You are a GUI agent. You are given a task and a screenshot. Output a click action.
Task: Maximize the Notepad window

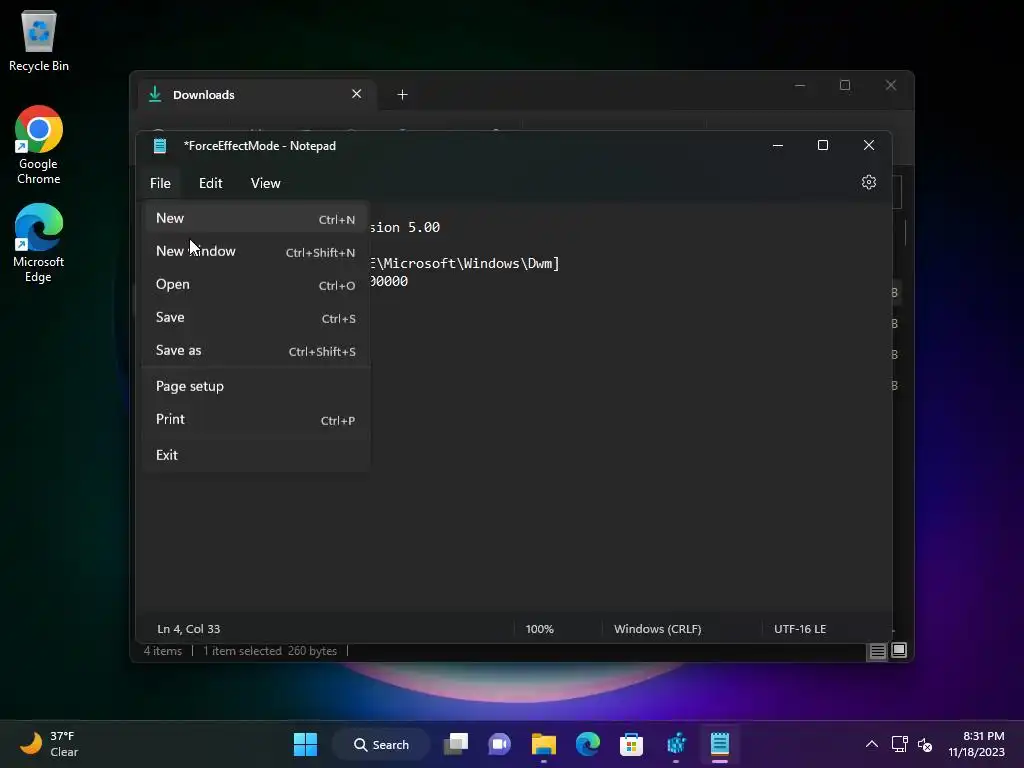pos(823,145)
